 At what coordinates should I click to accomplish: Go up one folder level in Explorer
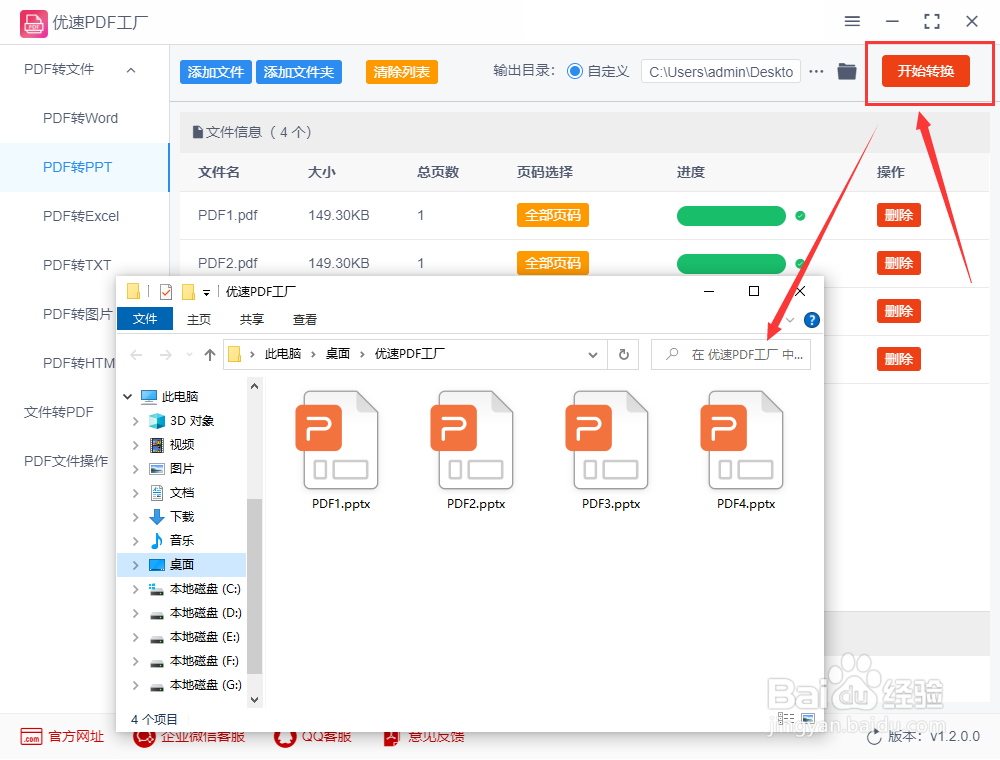(209, 354)
